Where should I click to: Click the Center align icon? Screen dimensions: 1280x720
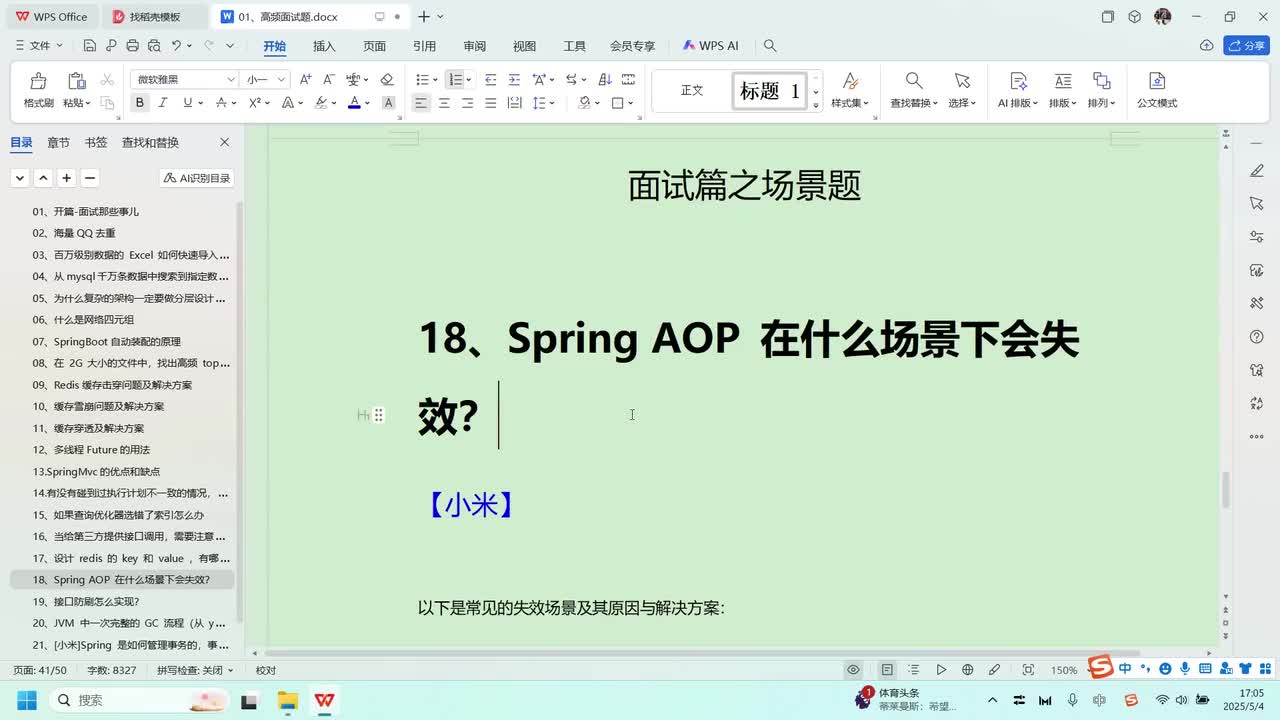click(x=444, y=103)
